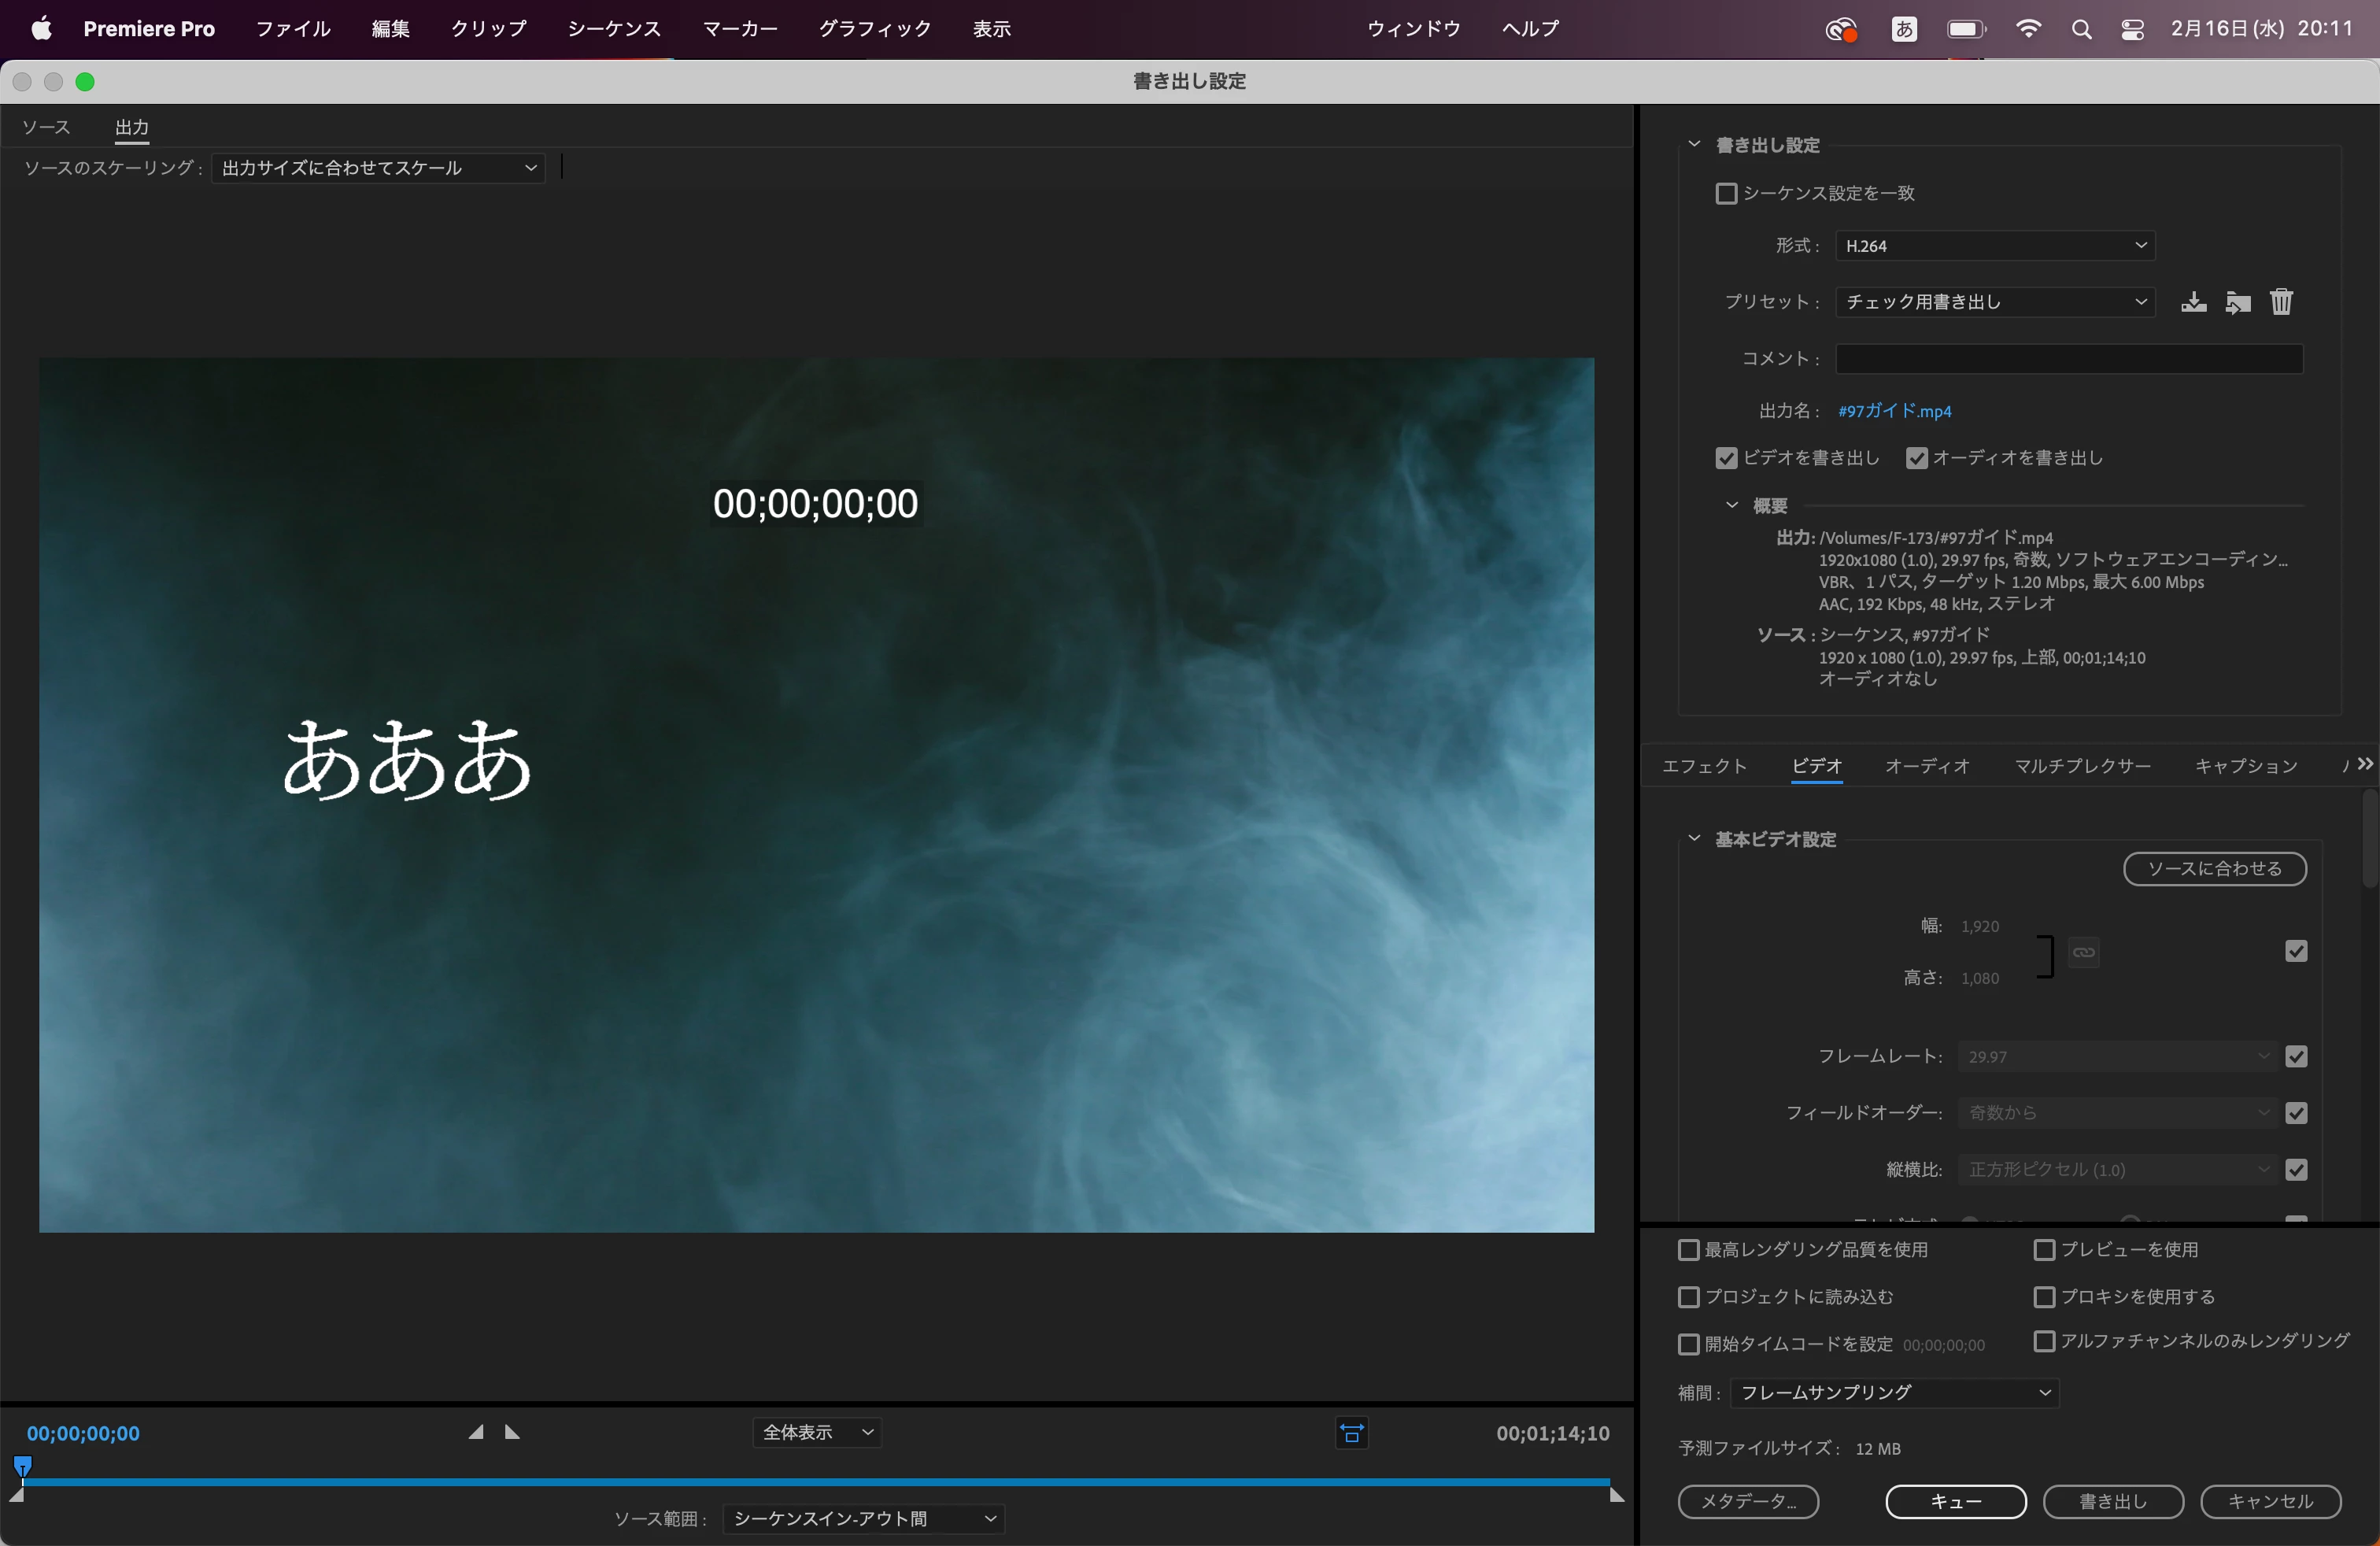Switch to the オーディオ tab
The image size is (2380, 1546).
[1927, 766]
